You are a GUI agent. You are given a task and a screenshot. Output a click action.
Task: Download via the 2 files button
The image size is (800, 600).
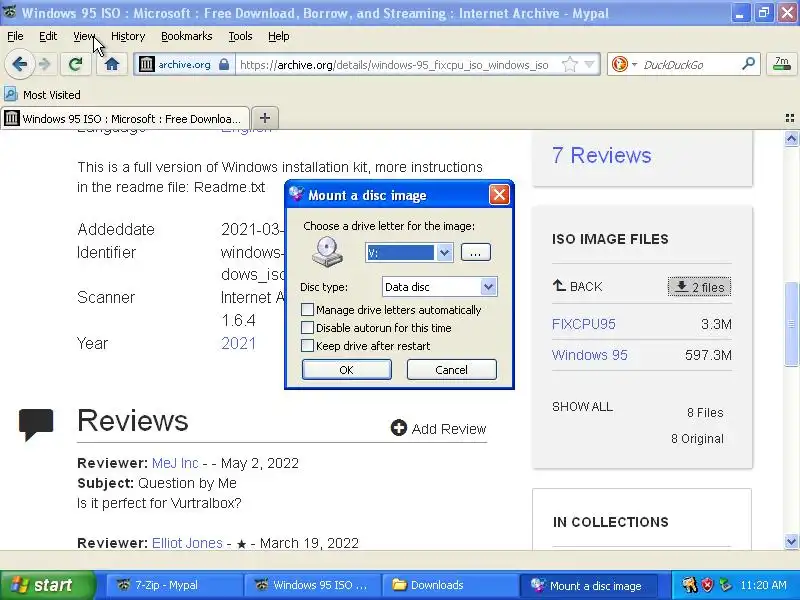click(699, 287)
